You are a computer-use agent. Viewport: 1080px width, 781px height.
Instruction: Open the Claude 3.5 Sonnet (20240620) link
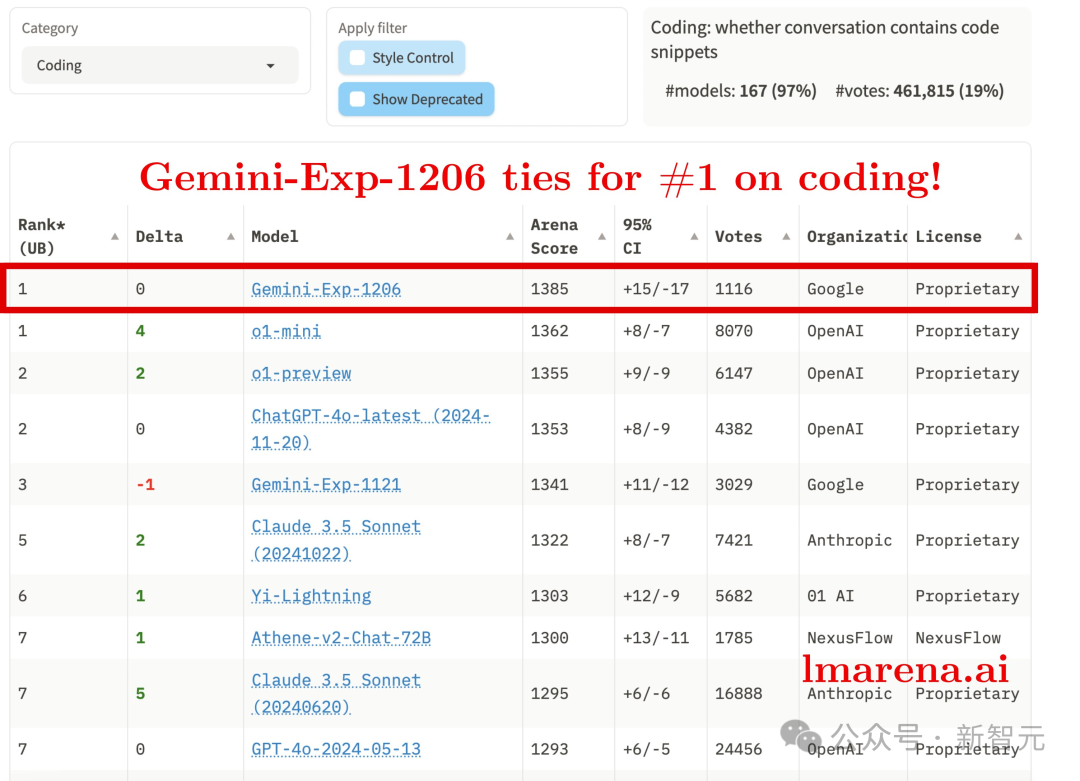(x=335, y=694)
